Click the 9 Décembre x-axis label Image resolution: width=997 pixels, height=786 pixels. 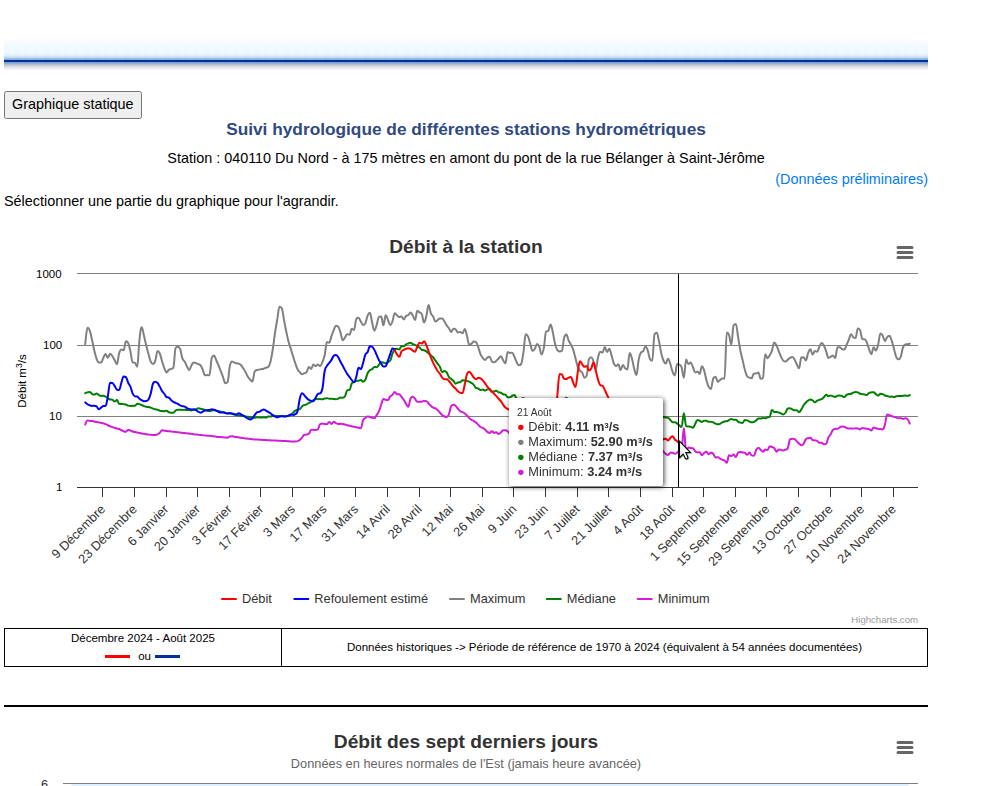click(79, 532)
